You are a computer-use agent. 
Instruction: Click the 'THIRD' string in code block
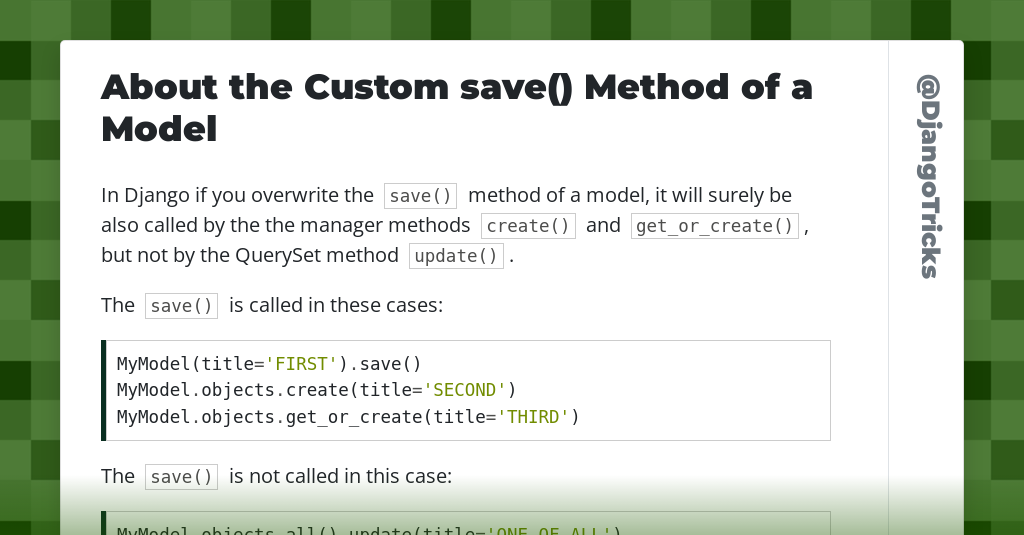point(534,417)
